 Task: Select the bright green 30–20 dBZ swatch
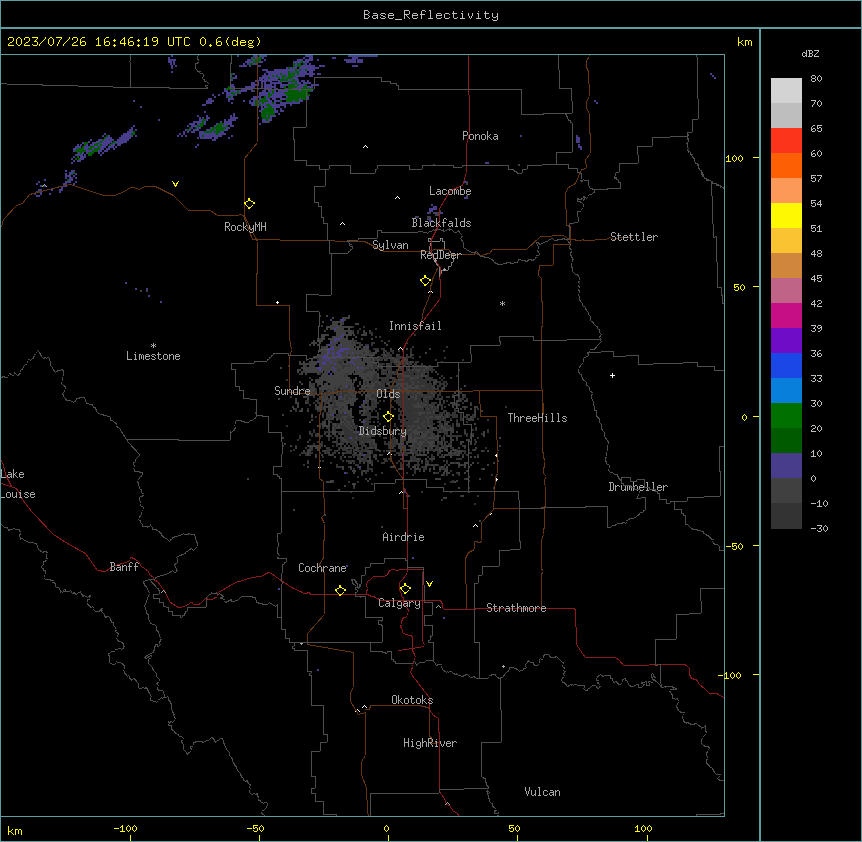click(786, 416)
